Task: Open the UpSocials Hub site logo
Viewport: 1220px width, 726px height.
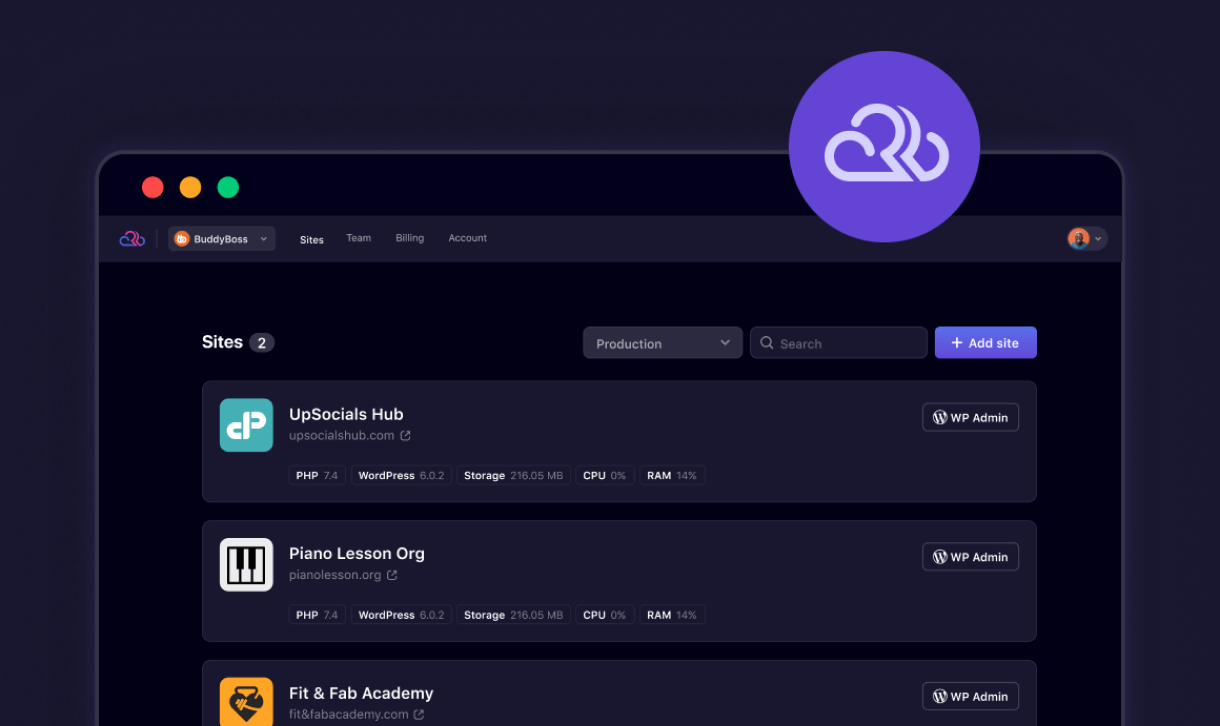Action: [246, 425]
